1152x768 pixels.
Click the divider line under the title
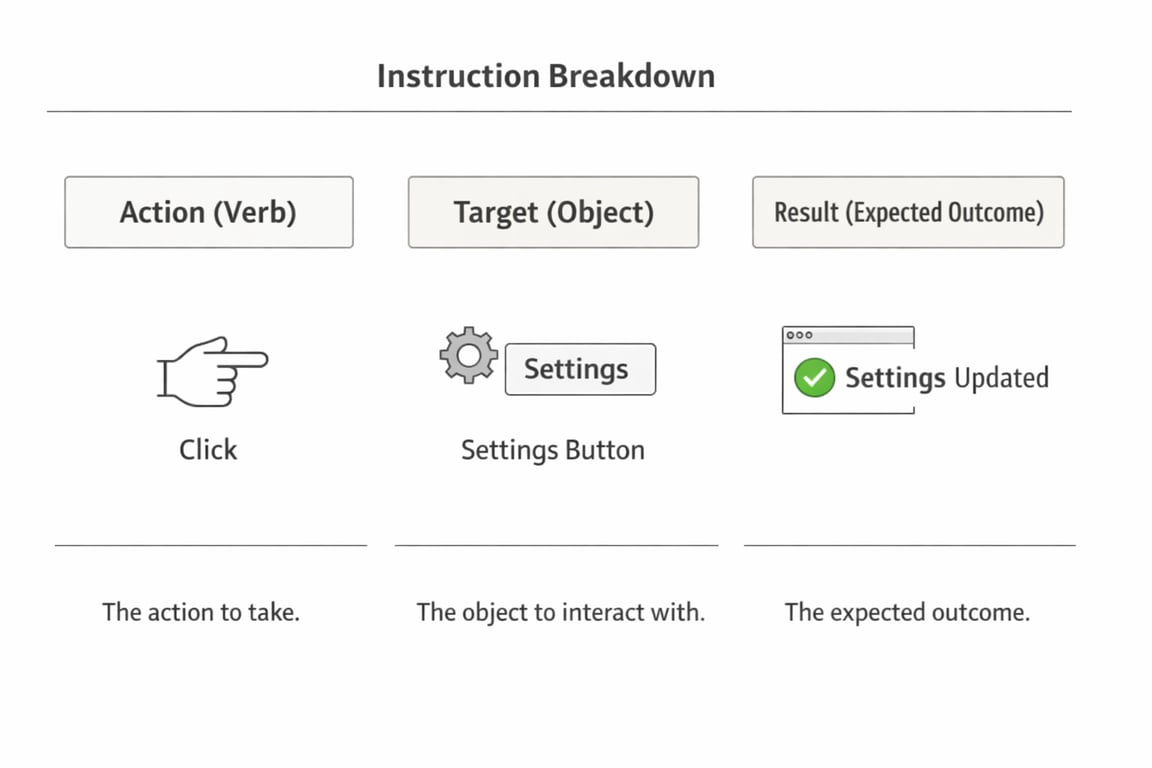pyautogui.click(x=559, y=111)
